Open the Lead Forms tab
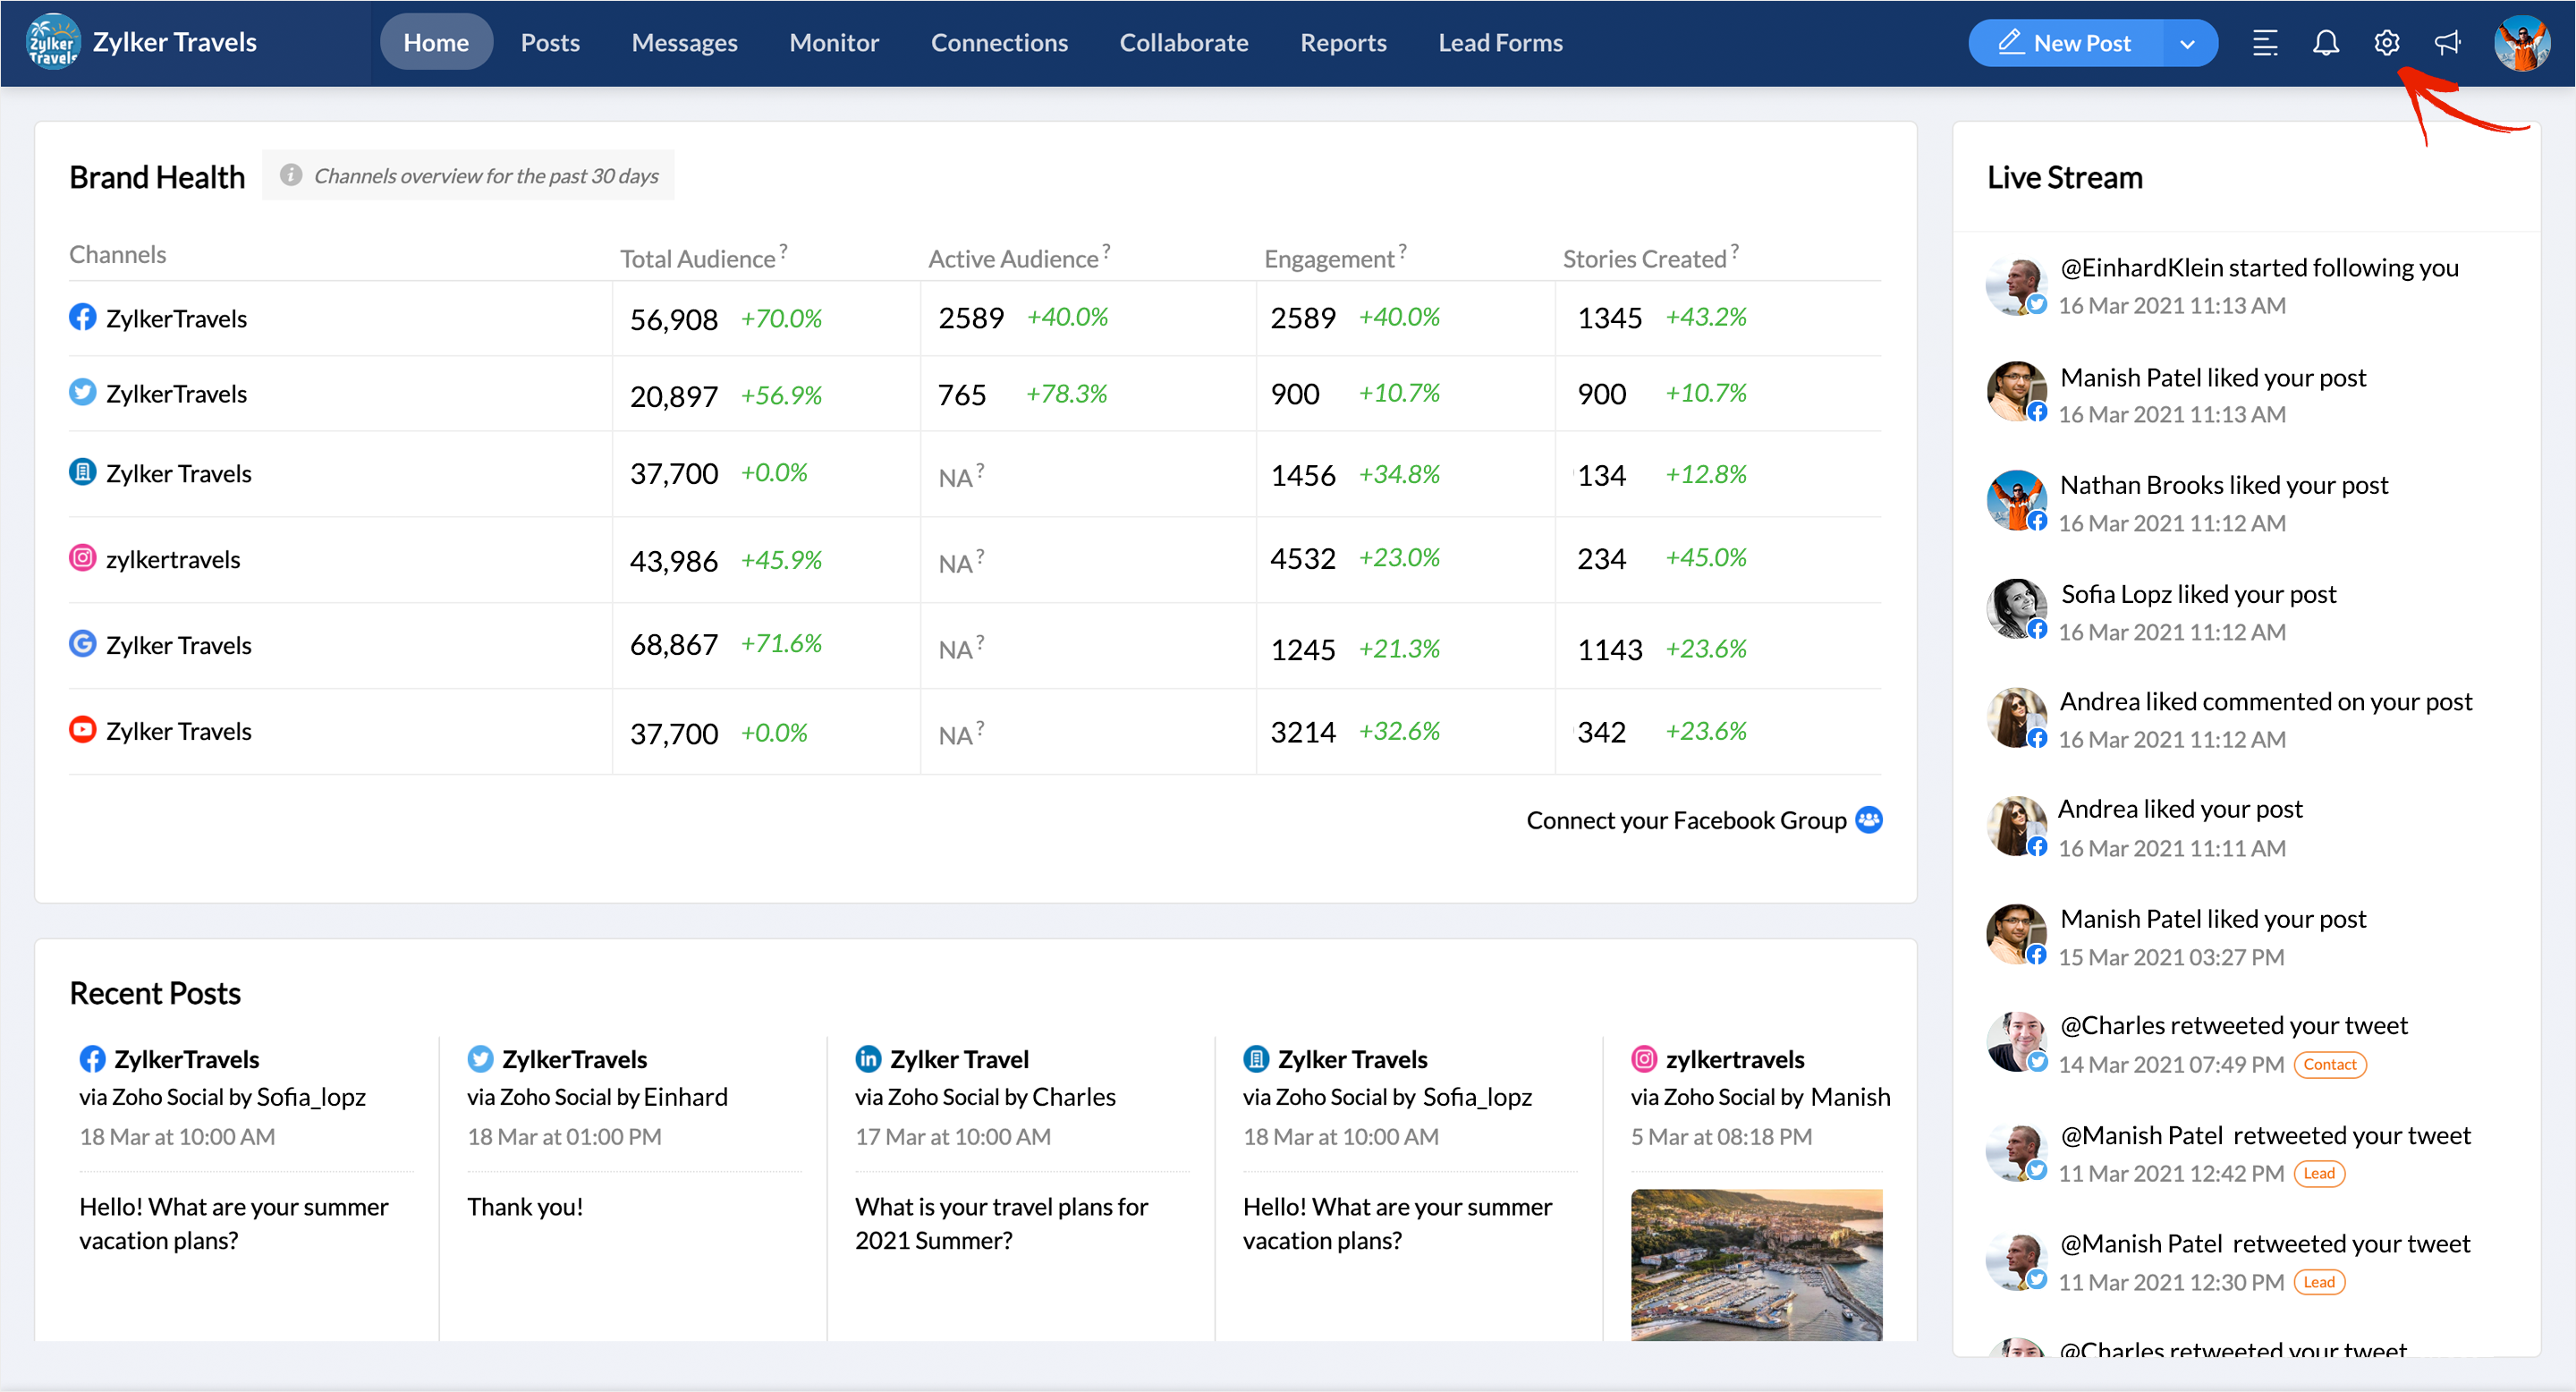The width and height of the screenshot is (2576, 1392). [1499, 43]
